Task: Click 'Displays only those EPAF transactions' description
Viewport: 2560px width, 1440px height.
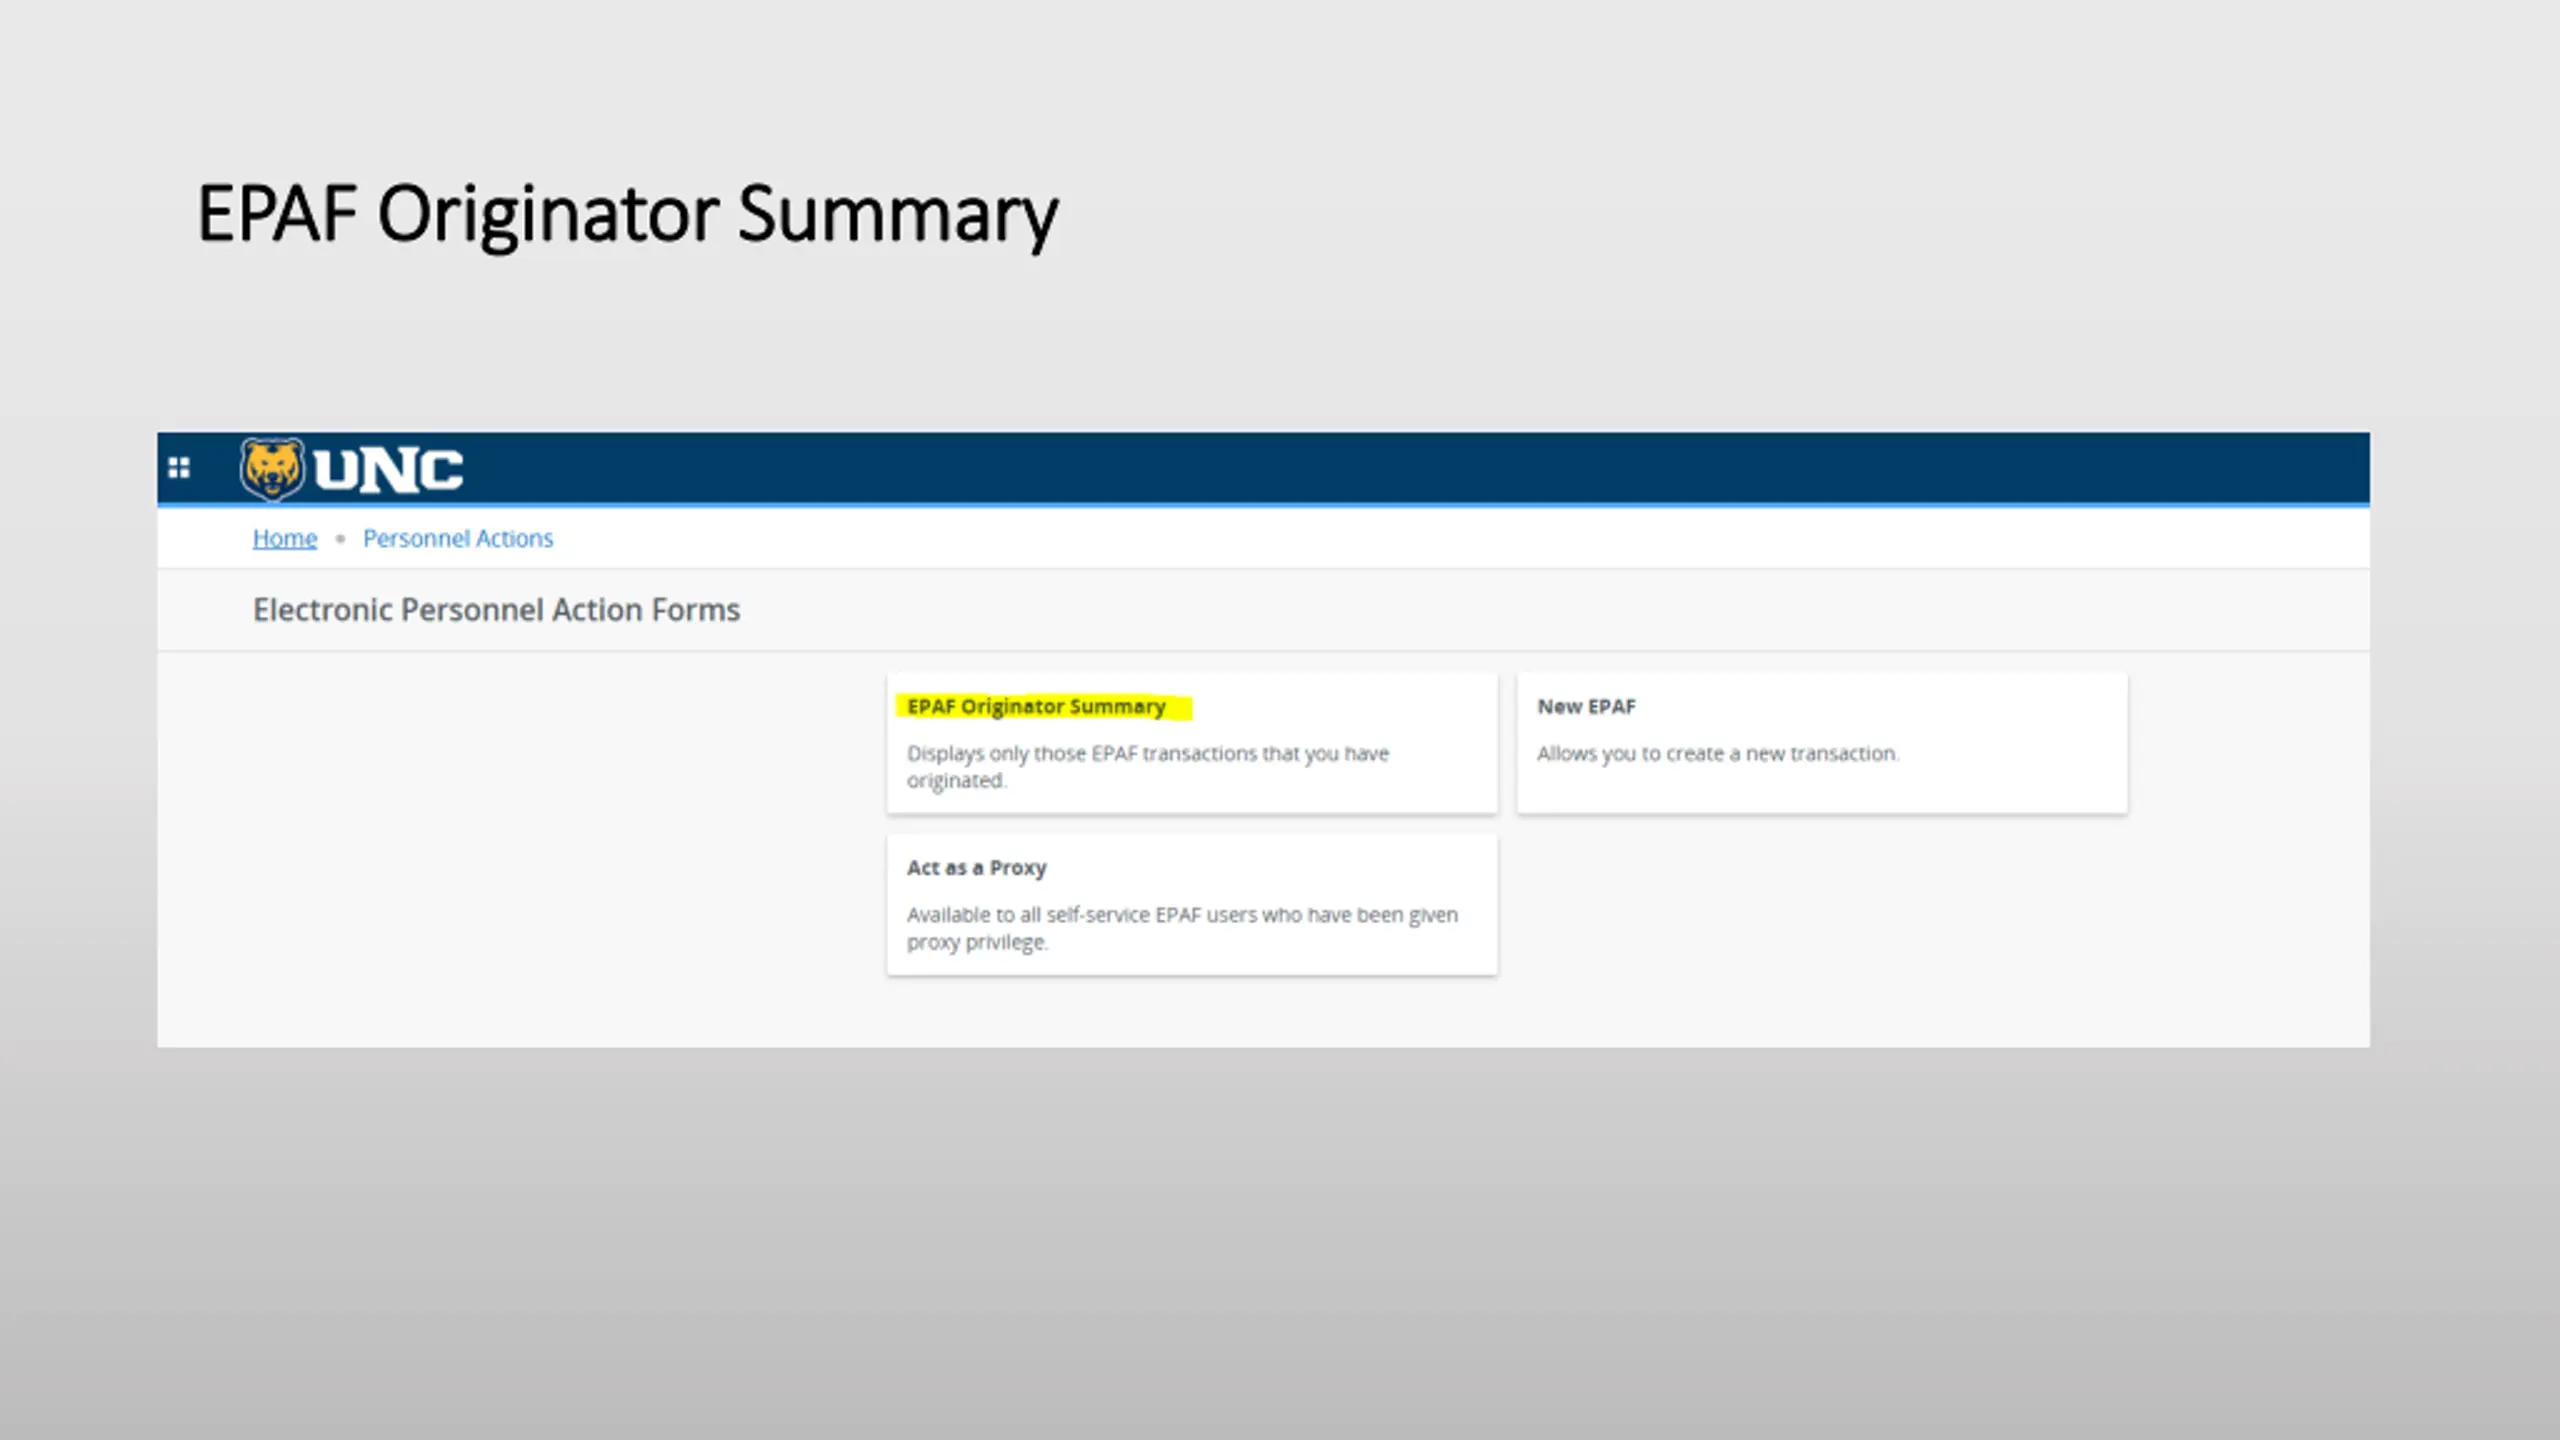Action: pyautogui.click(x=1148, y=767)
